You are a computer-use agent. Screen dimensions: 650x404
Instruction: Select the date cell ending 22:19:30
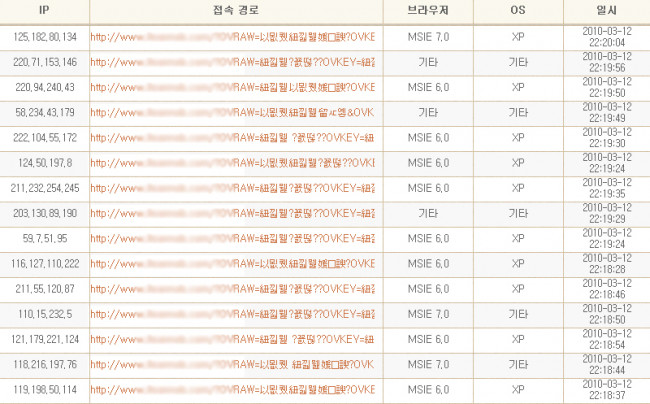point(607,138)
